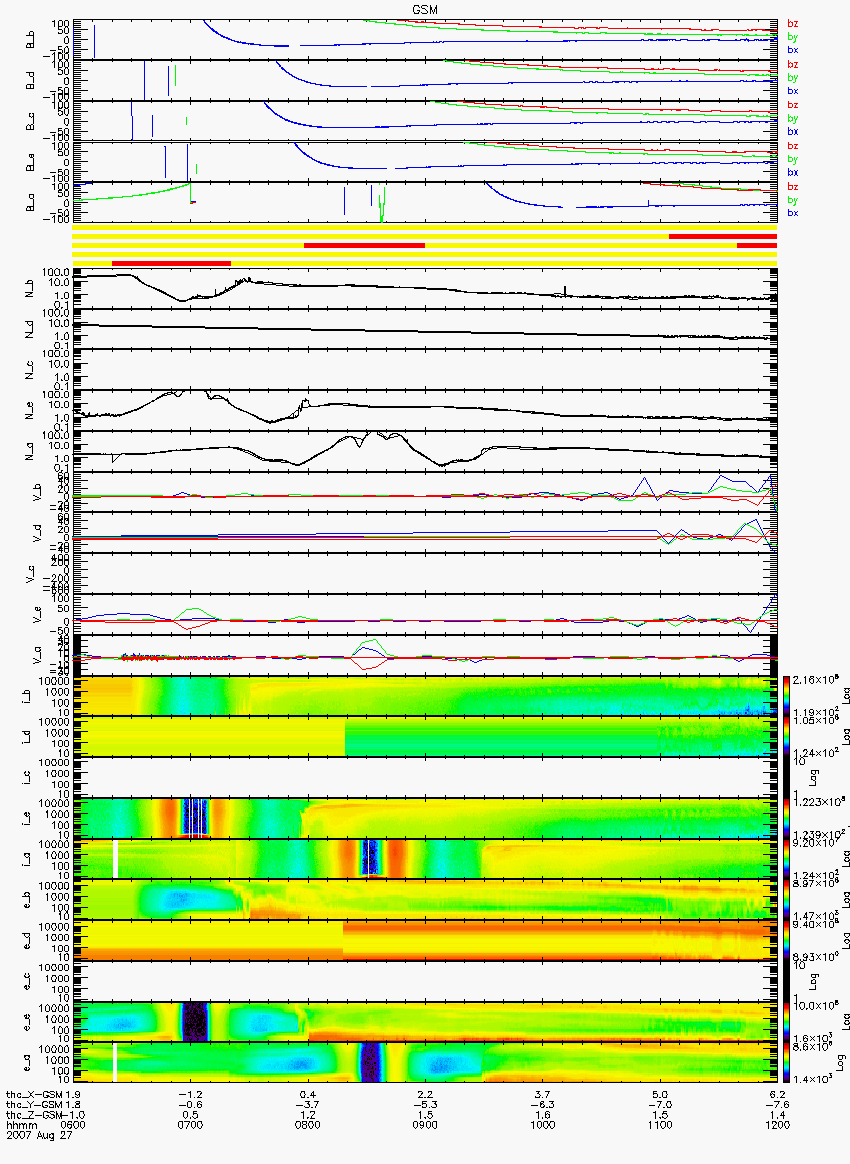Click the dark purple band in the e_e spectrogram

click(196, 1021)
